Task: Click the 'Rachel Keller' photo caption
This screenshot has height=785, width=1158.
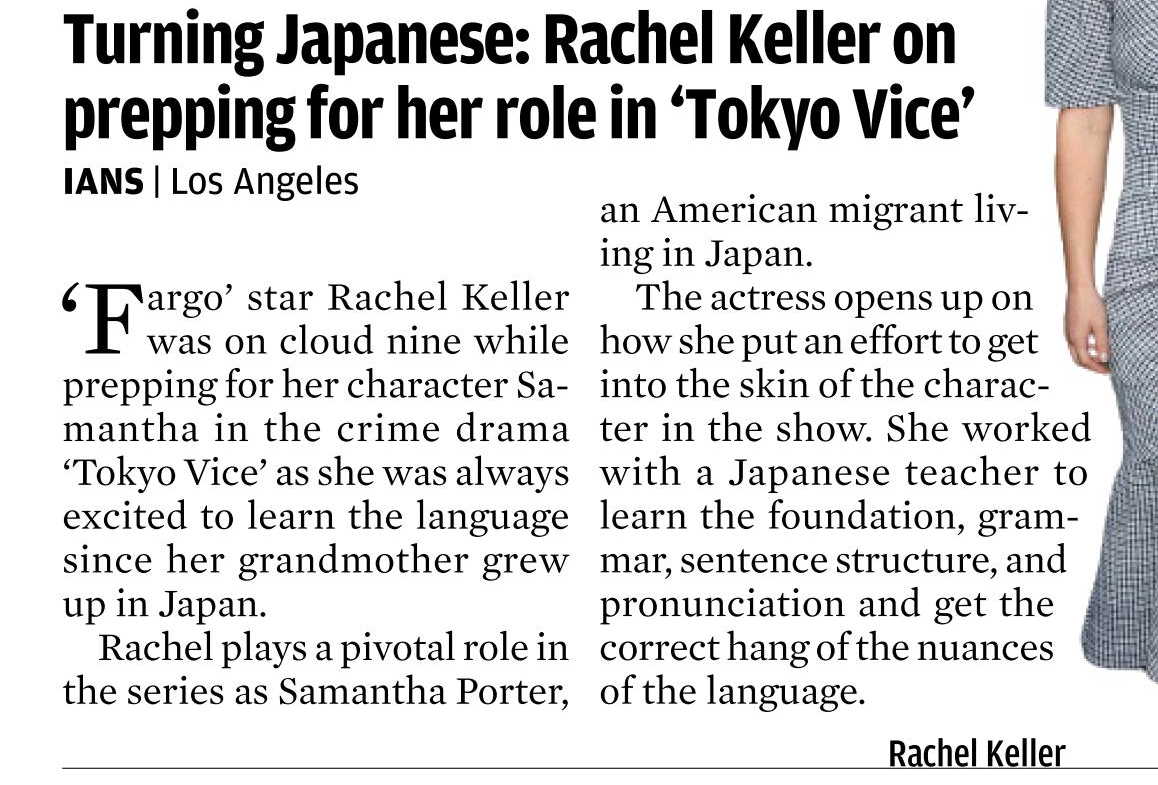Action: click(x=976, y=753)
